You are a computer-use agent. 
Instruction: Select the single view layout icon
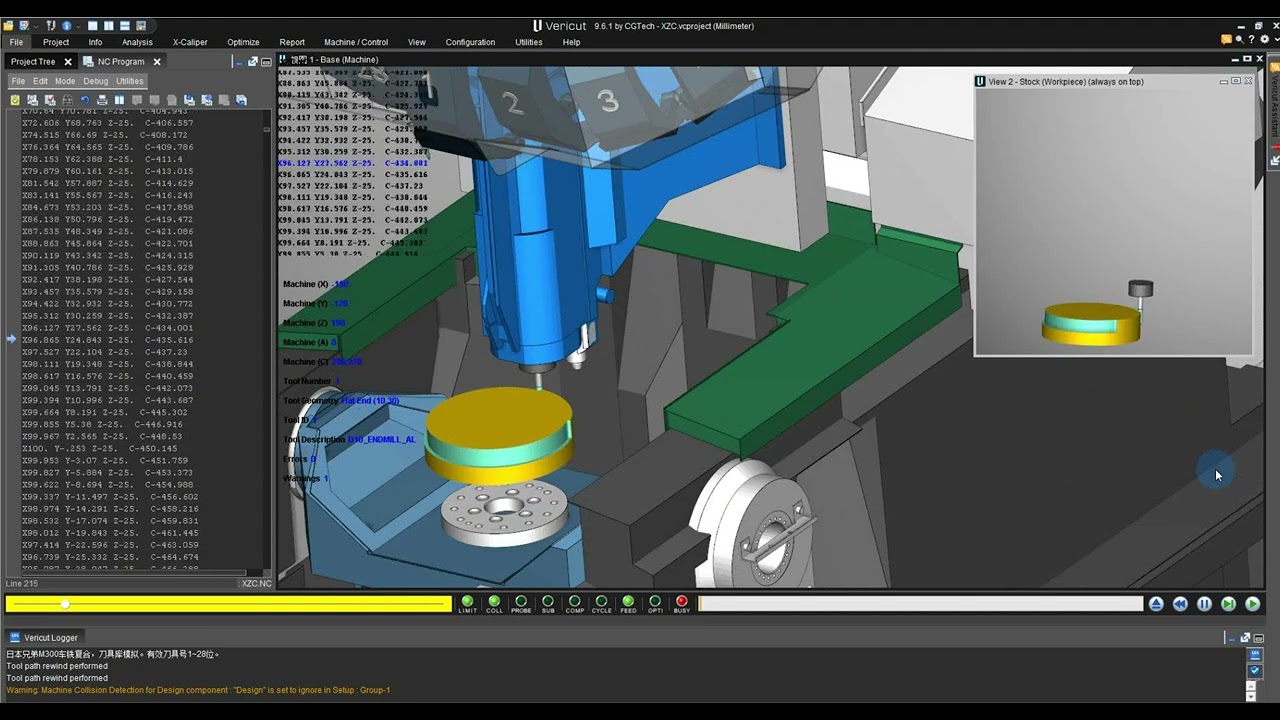(93, 26)
